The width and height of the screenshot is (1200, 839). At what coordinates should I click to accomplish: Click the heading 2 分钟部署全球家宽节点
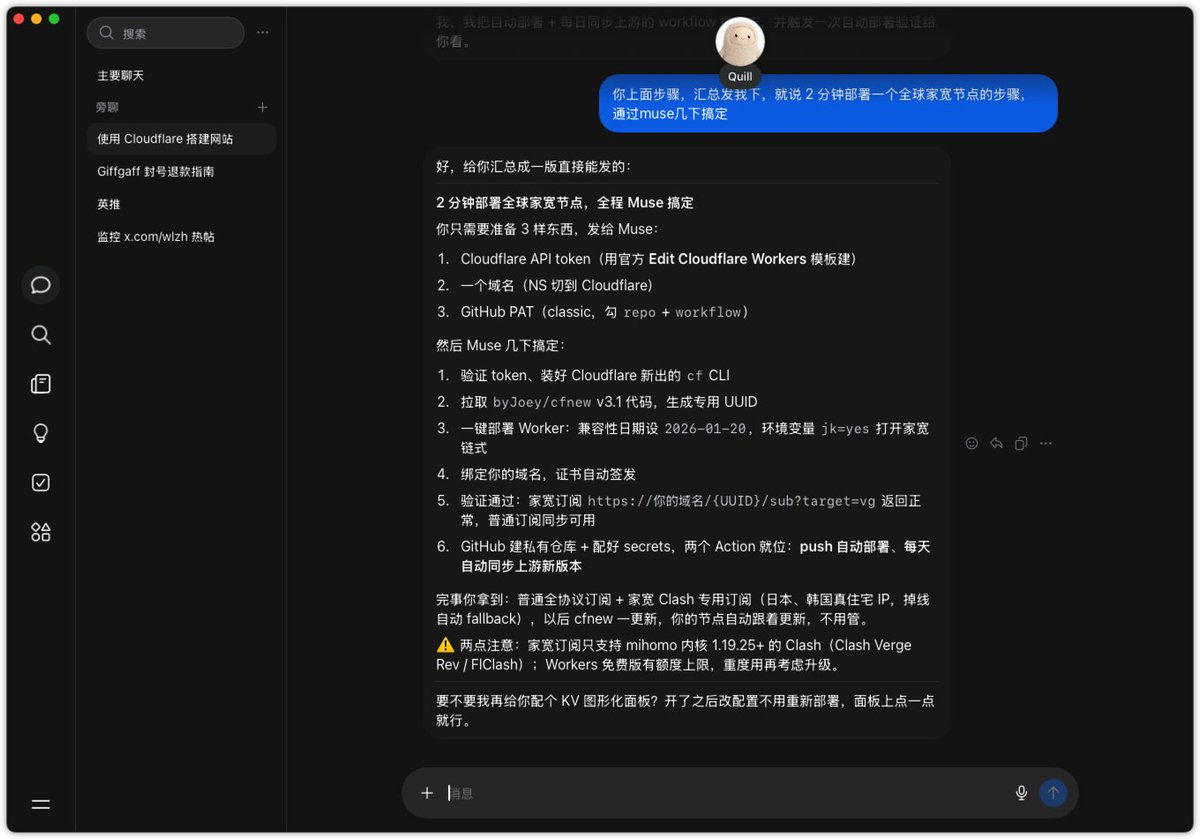[565, 203]
